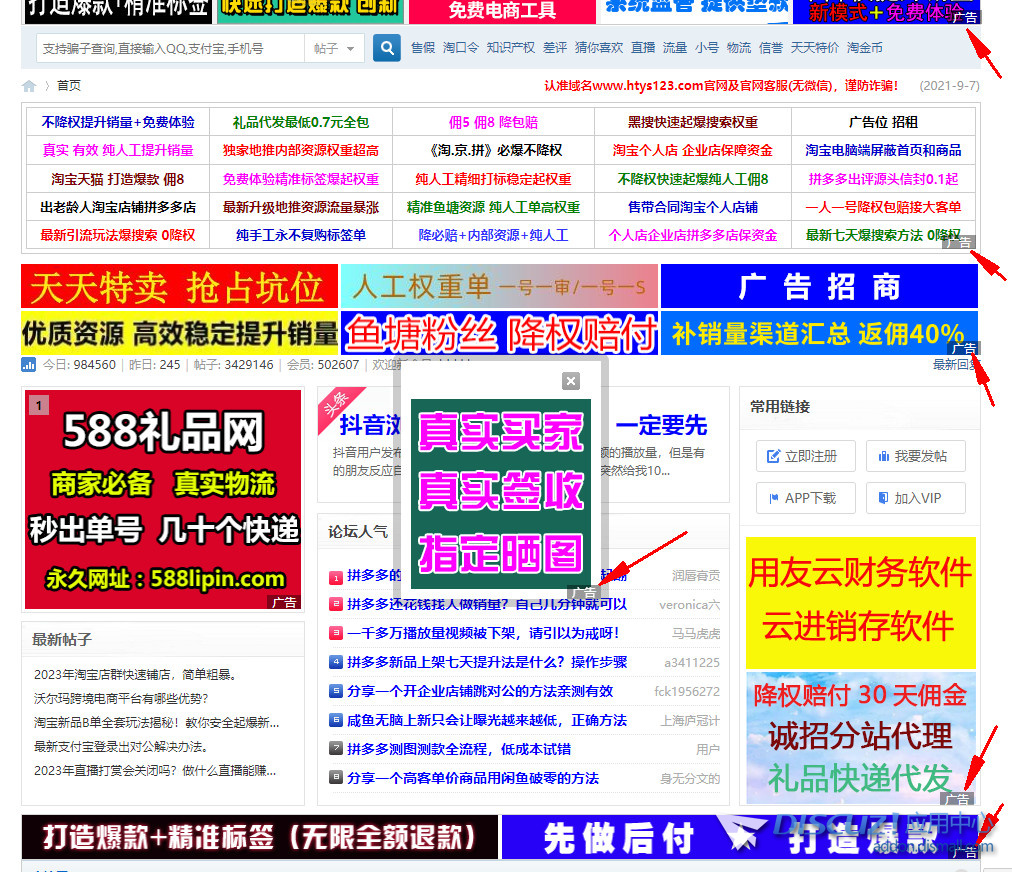1012x872 pixels.
Task: Click the APP下载 button
Action: pyautogui.click(x=805, y=498)
